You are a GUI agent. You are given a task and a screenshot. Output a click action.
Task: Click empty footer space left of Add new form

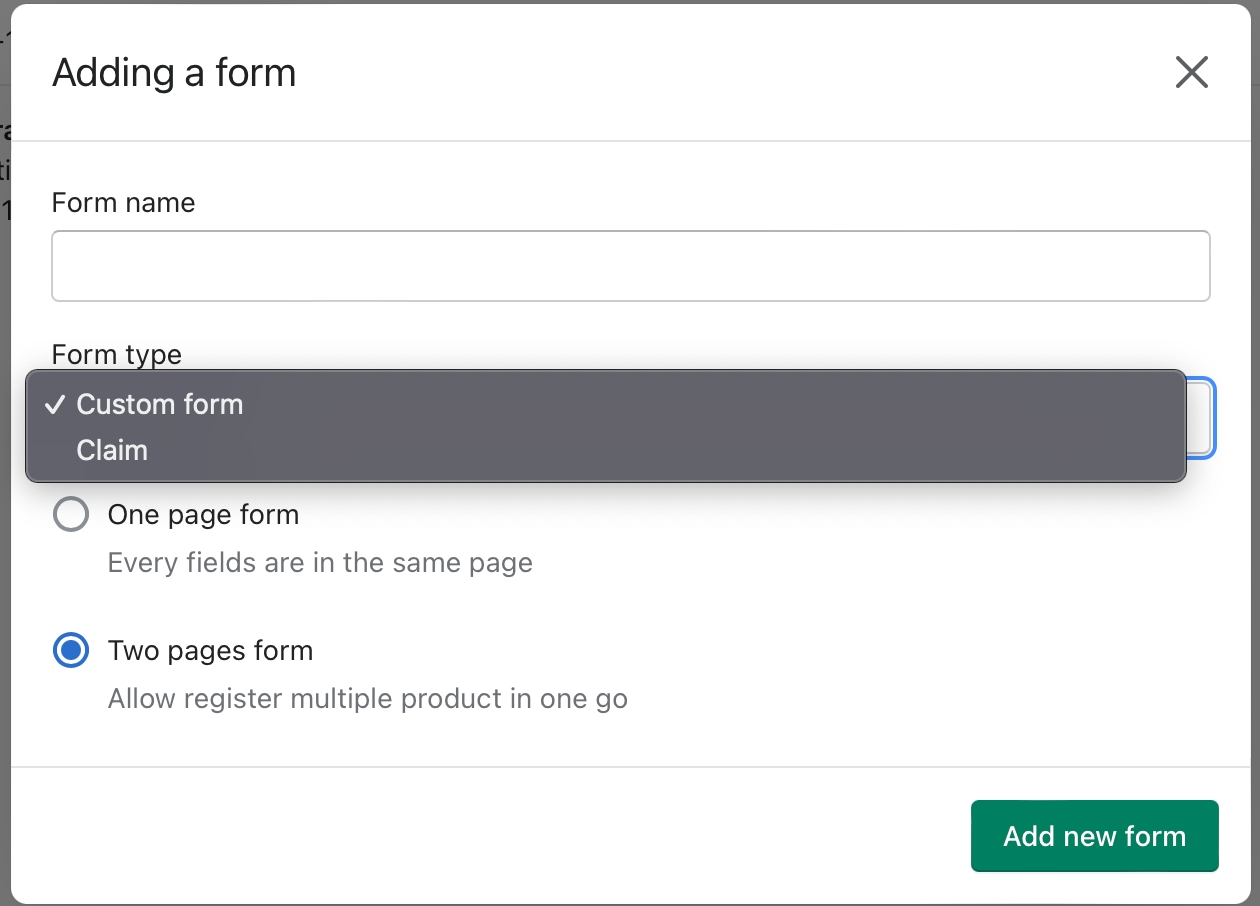click(x=500, y=836)
